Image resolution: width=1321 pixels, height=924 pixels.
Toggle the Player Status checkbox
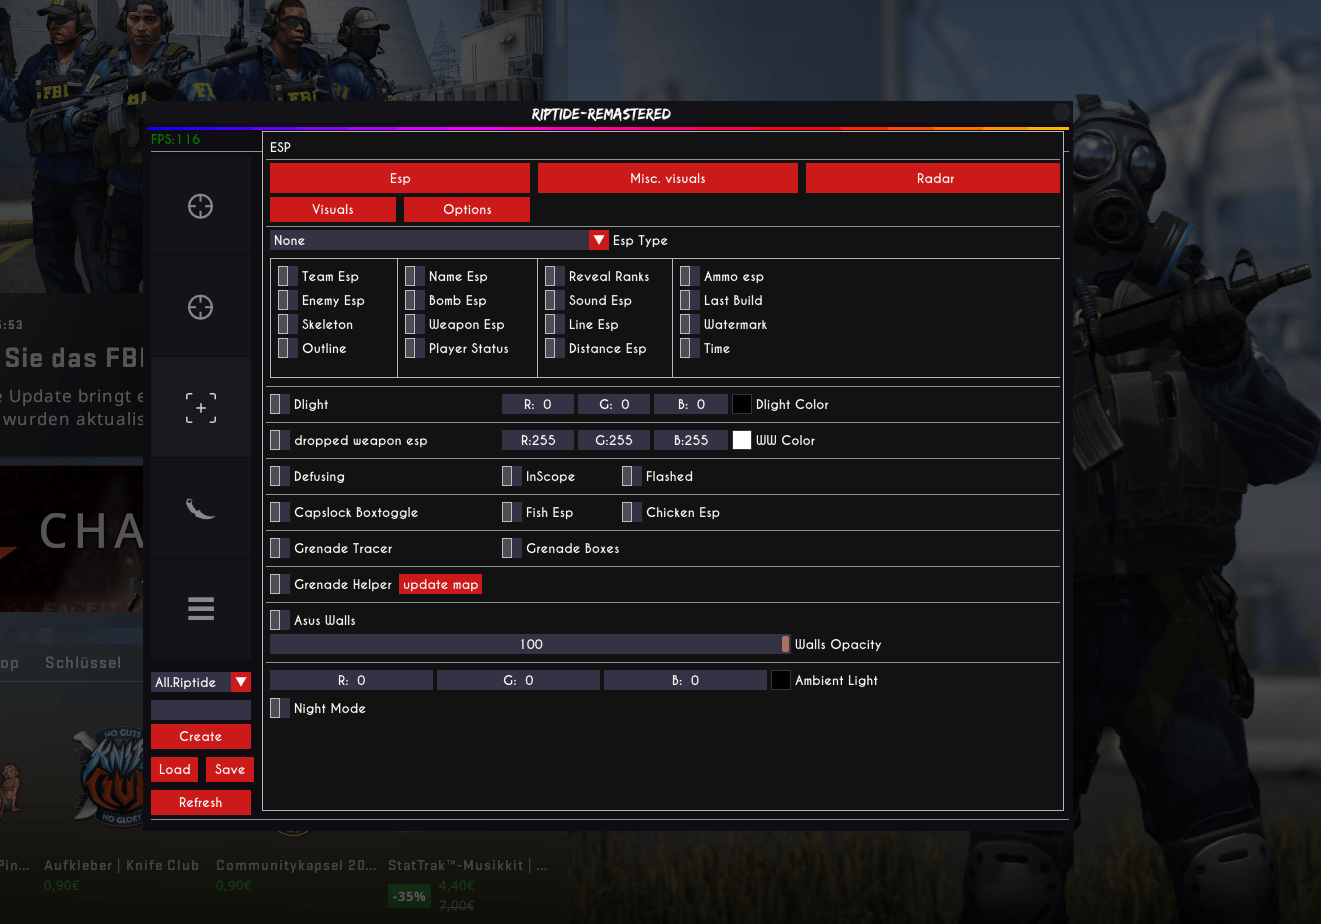(415, 348)
